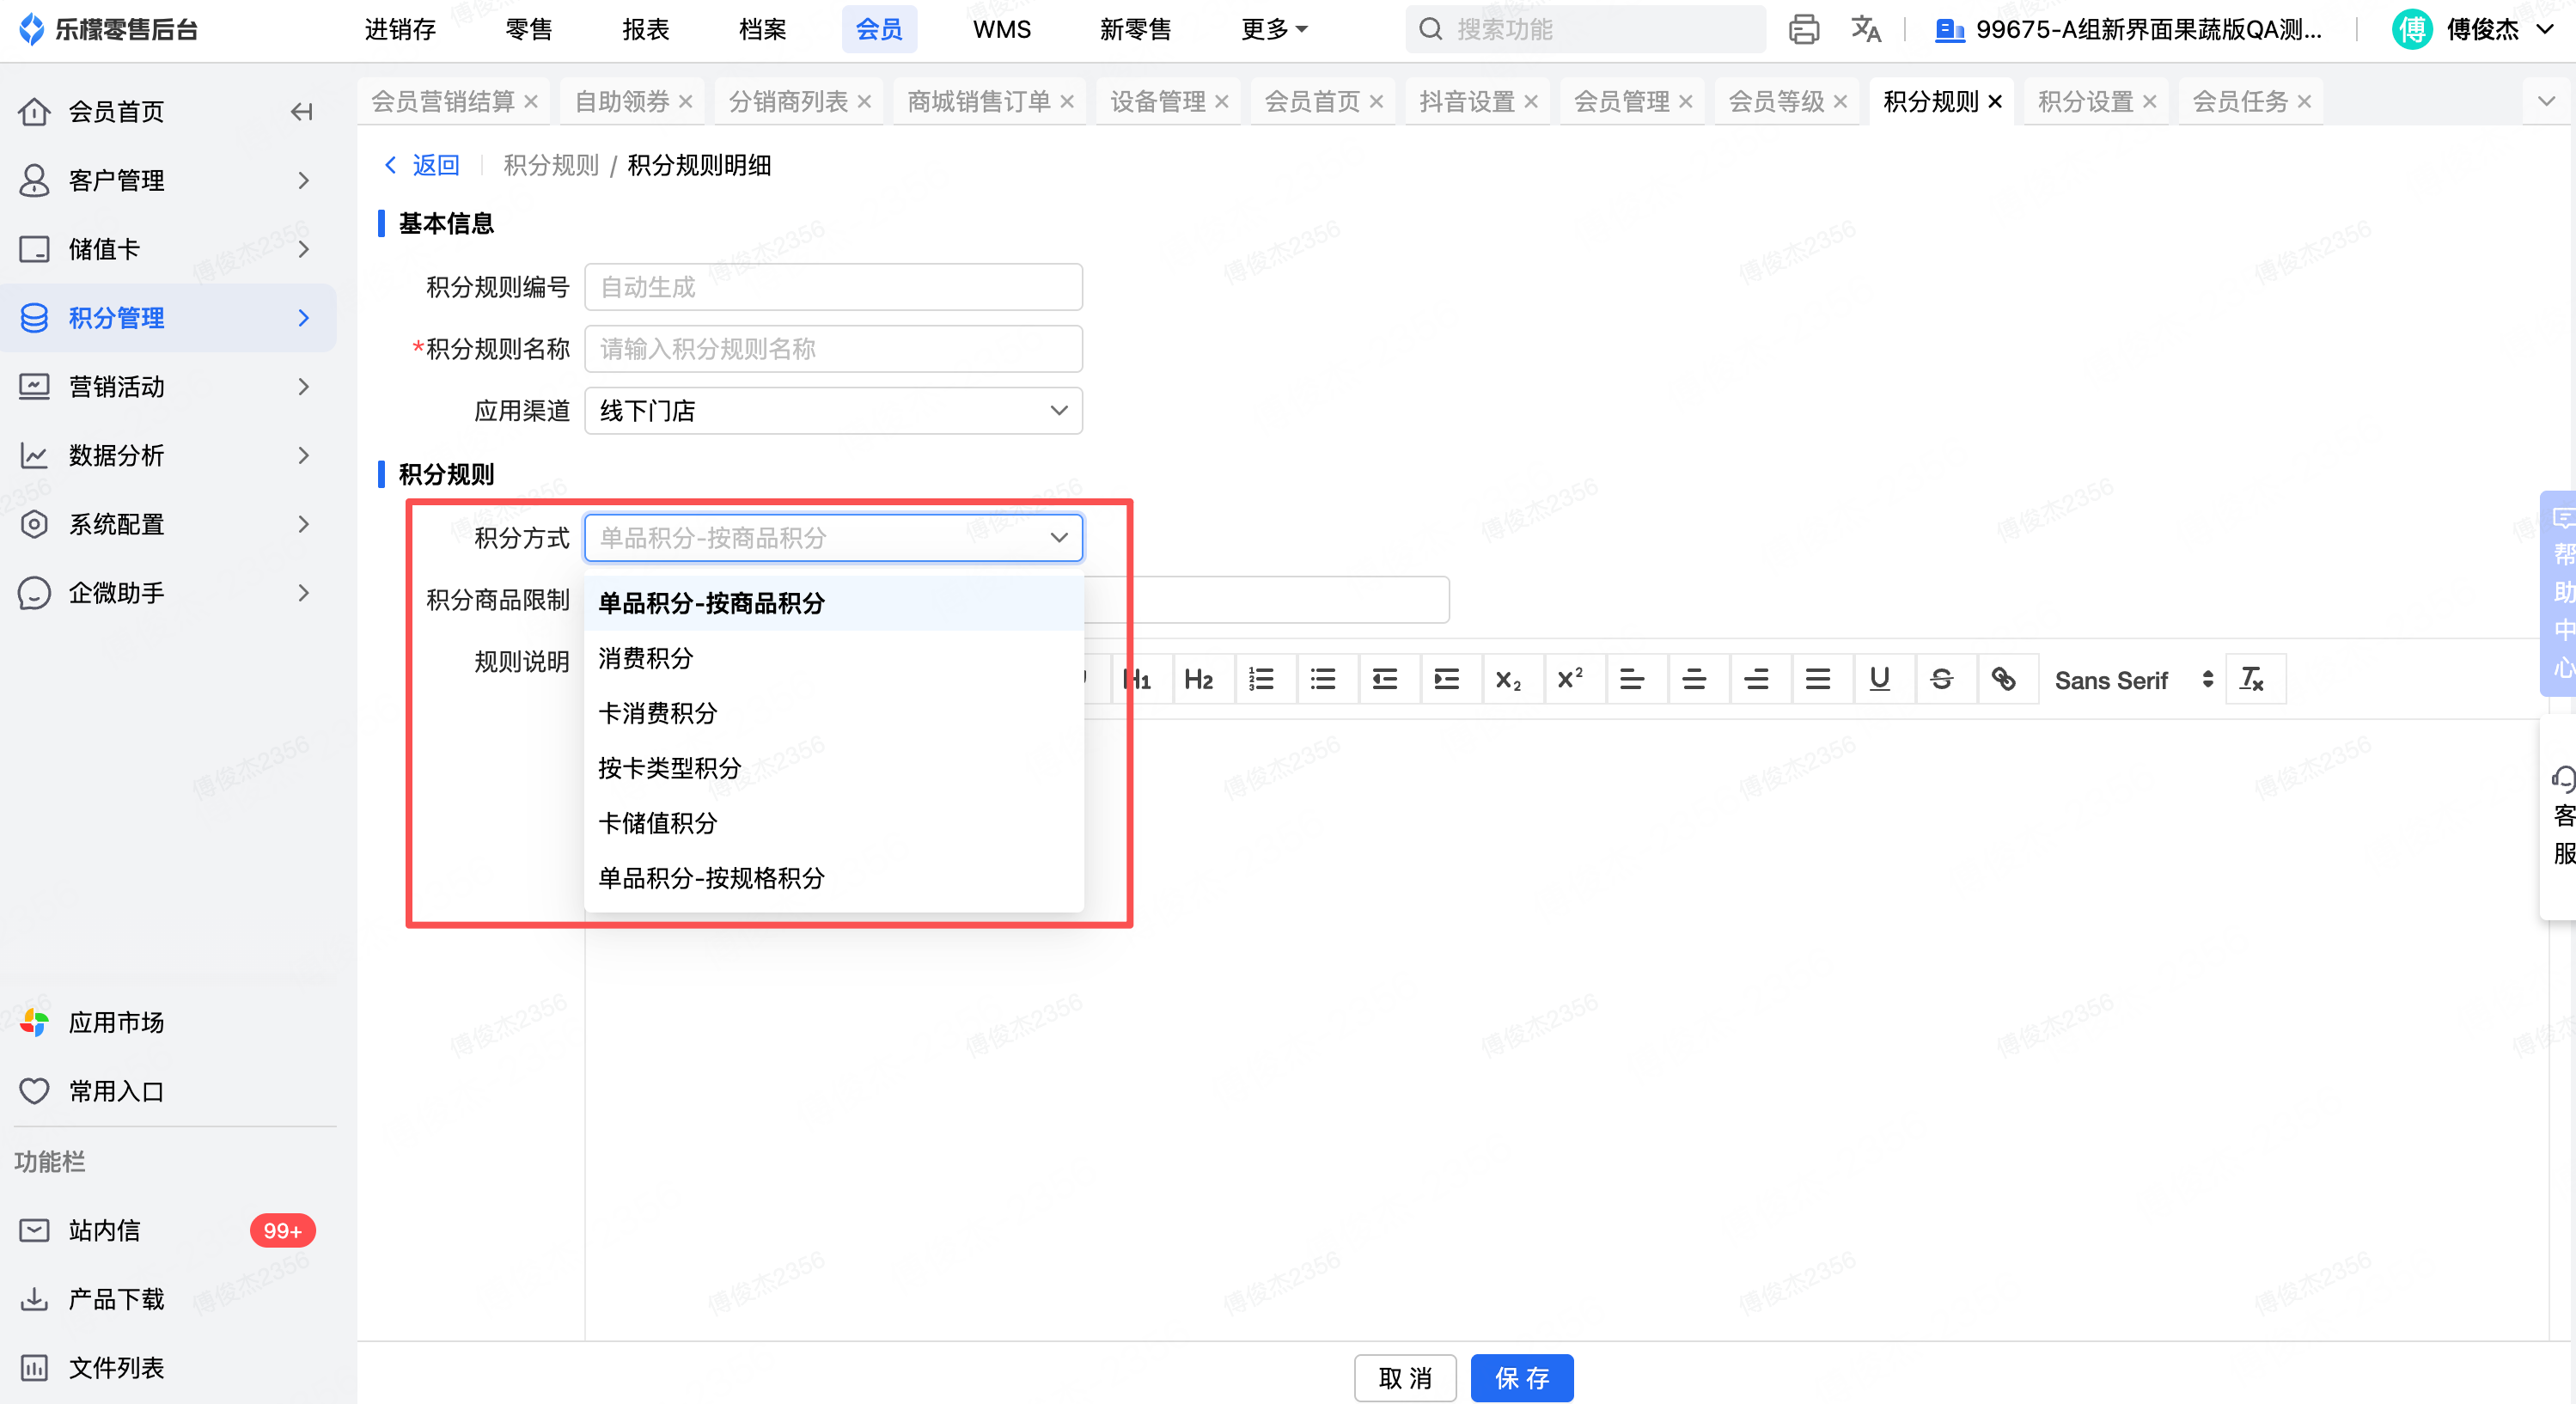Viewport: 2576px width, 1404px height.
Task: Click the language translate icon
Action: click(x=1865, y=29)
